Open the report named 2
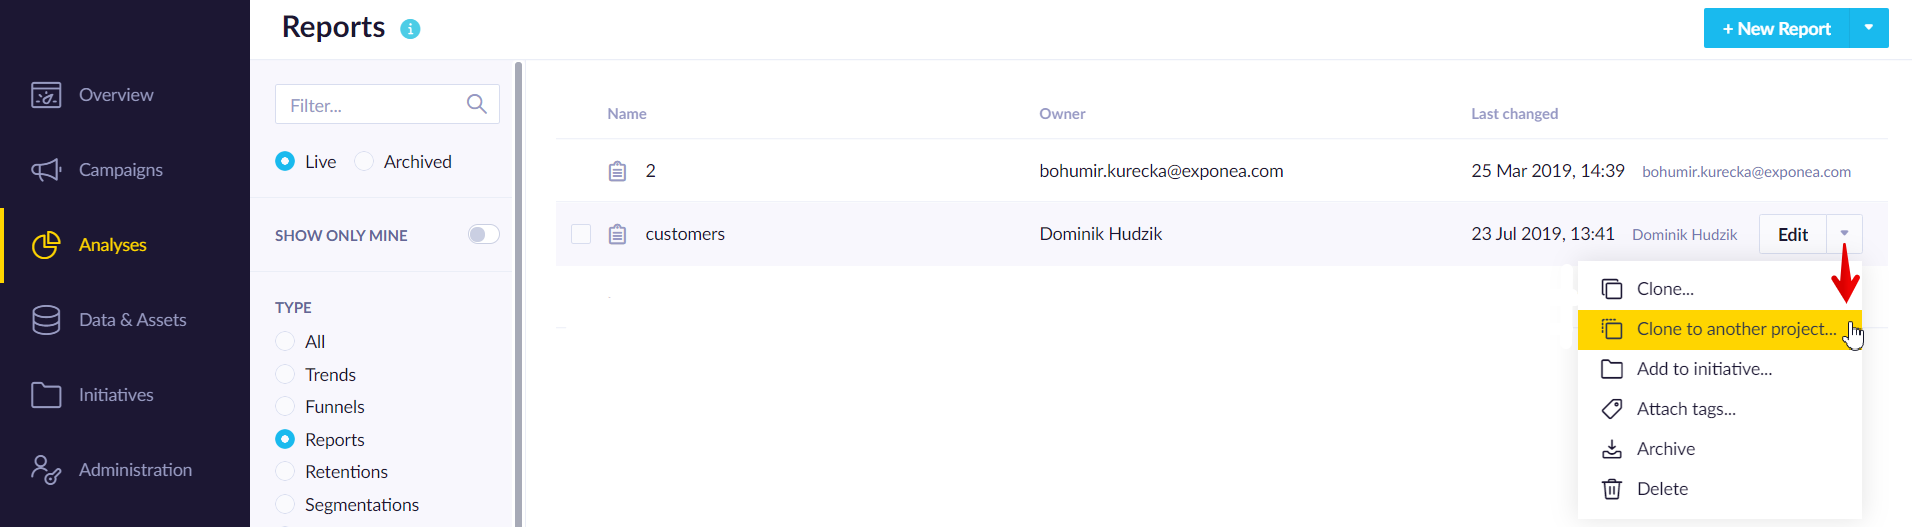1912x527 pixels. (x=651, y=171)
